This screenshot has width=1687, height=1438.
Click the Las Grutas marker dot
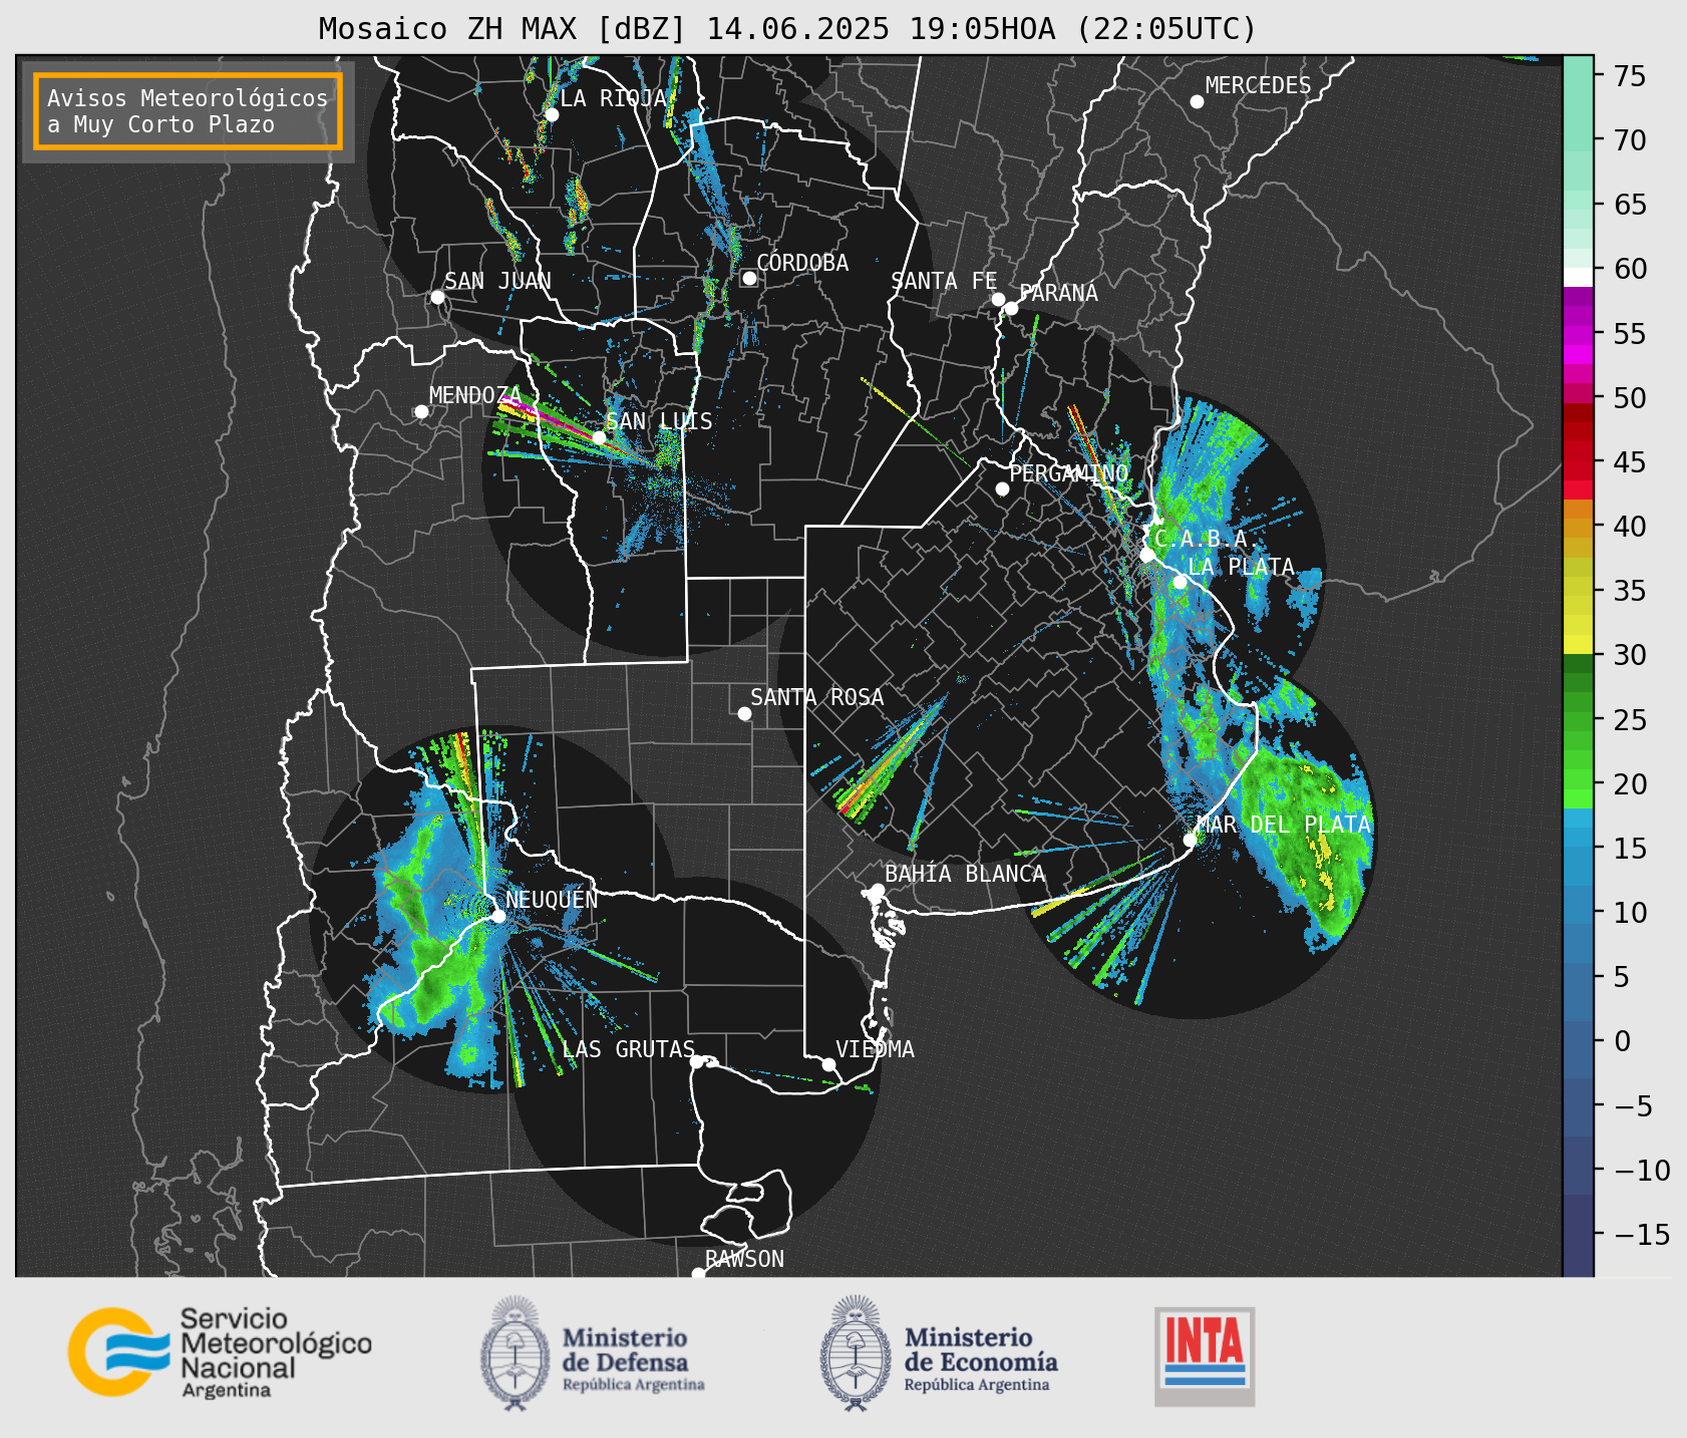pos(697,1062)
